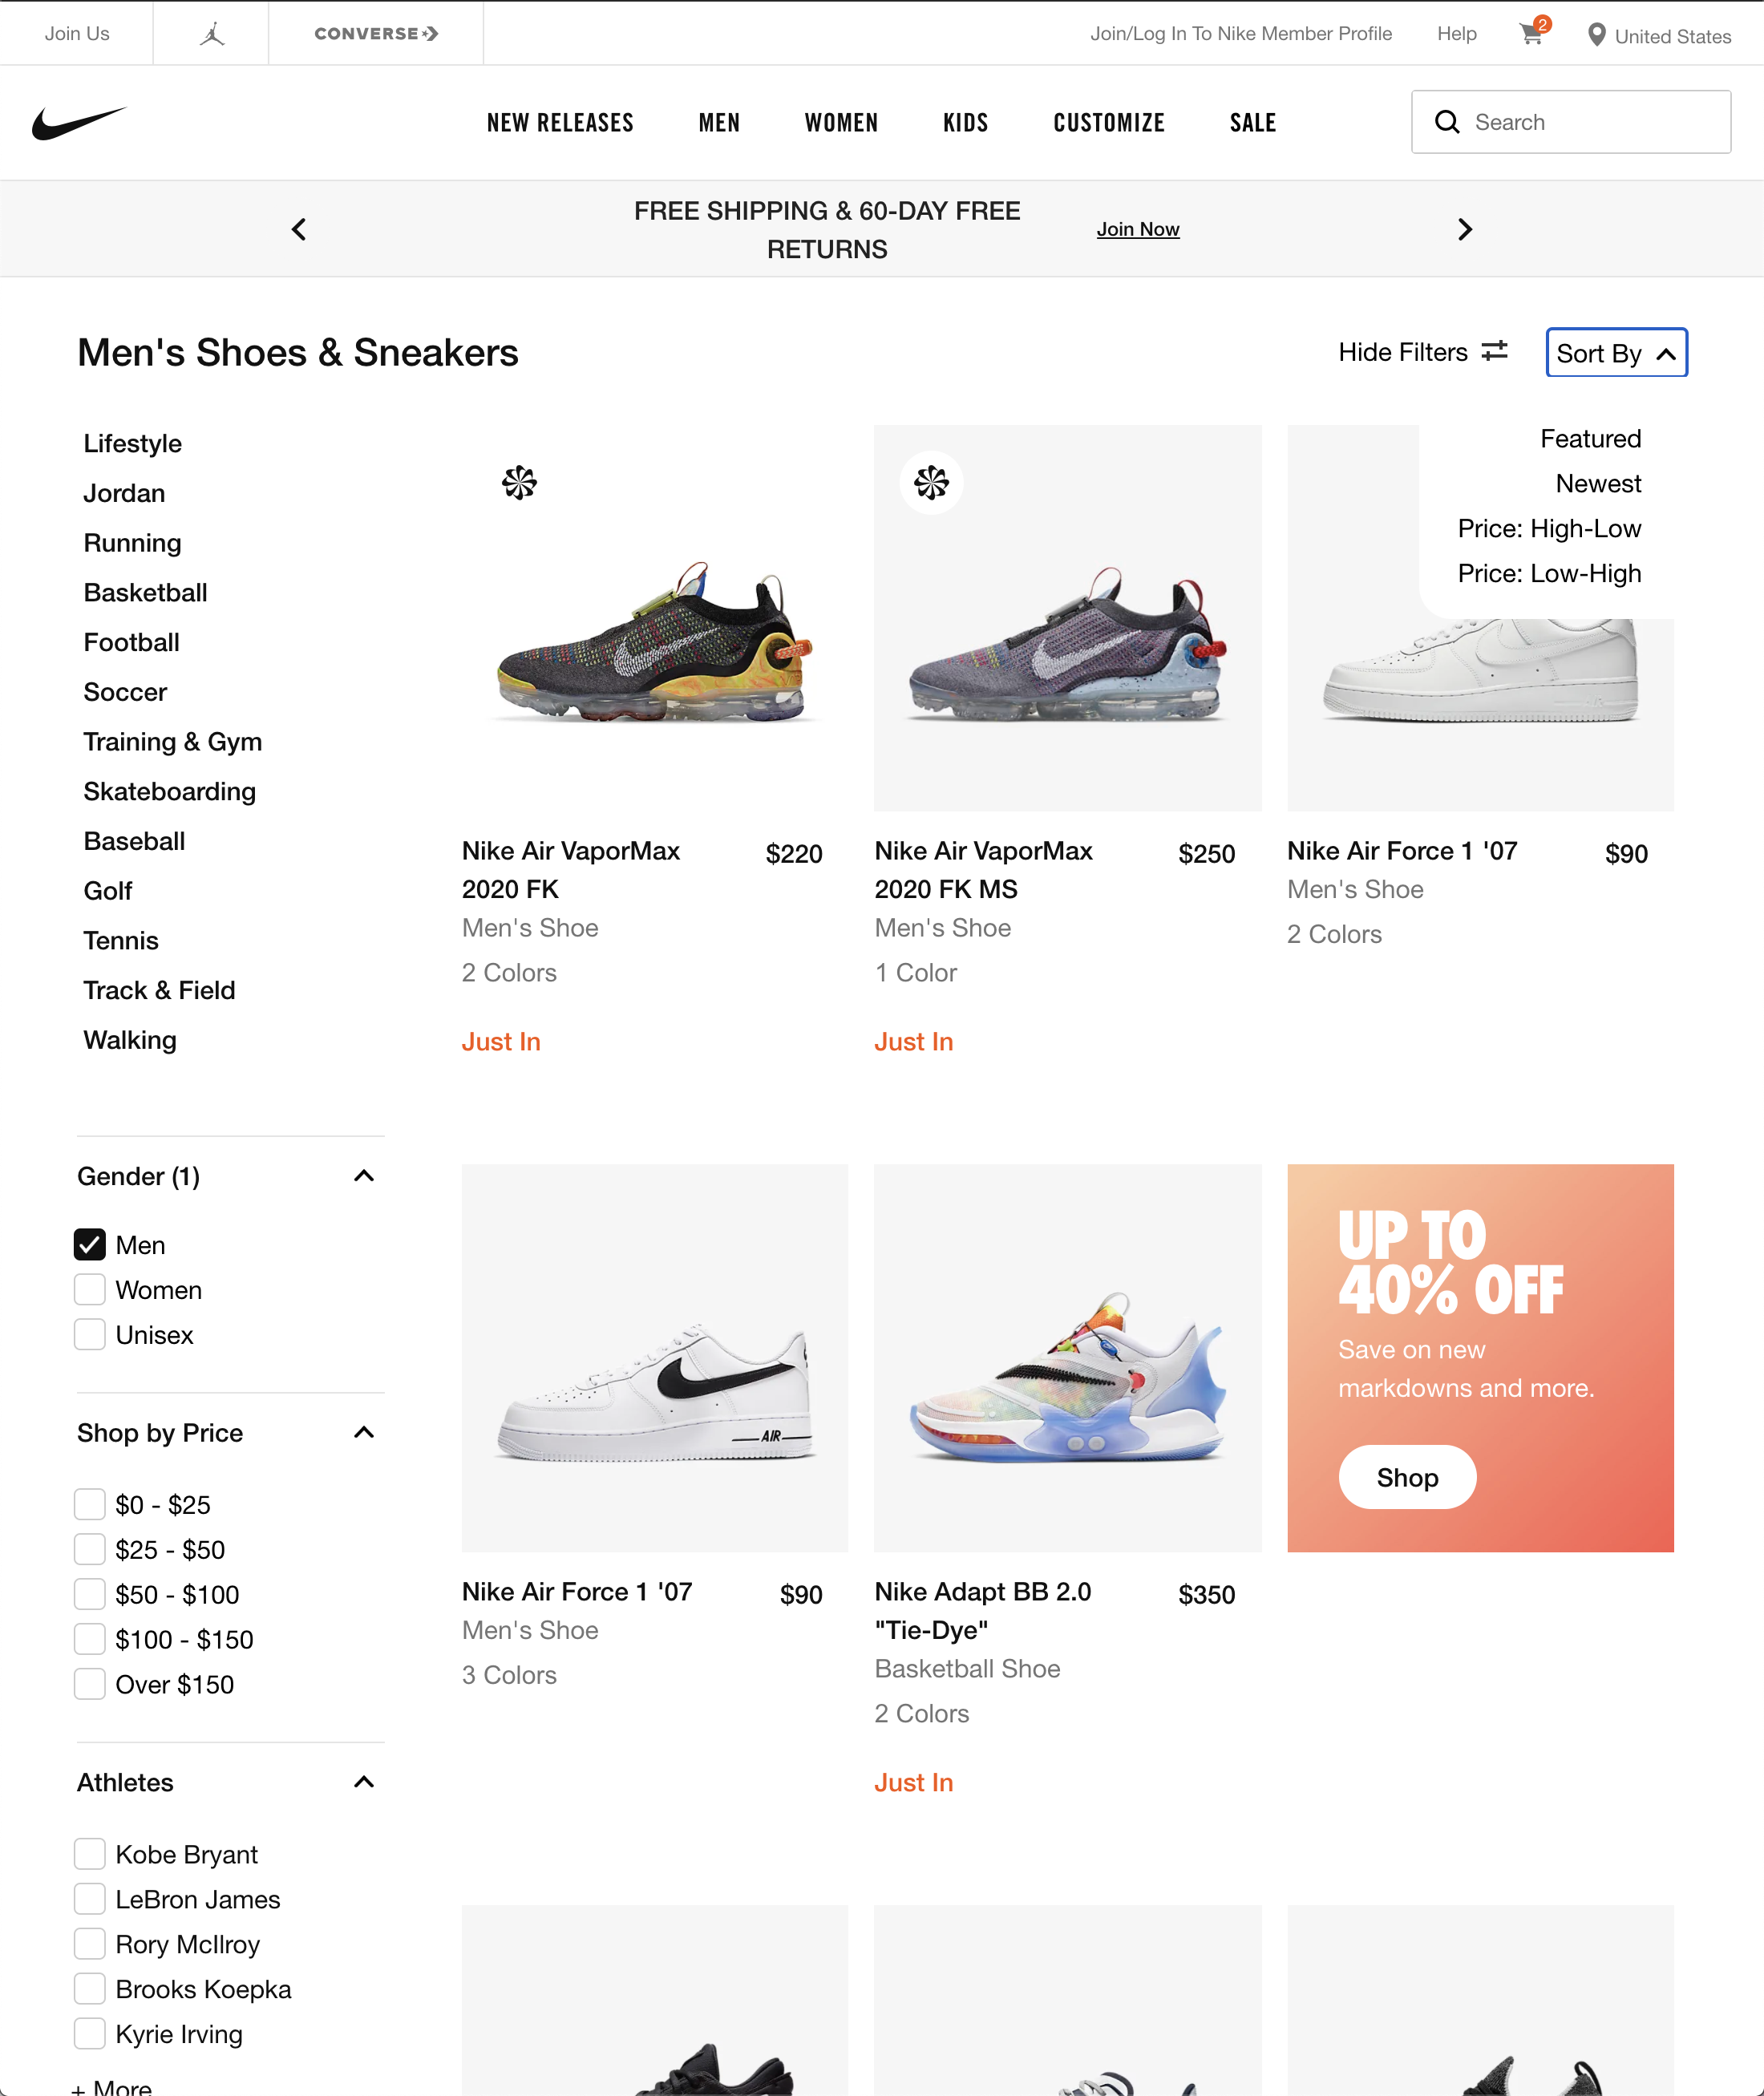Click the sustainability pinwheel on VaporMax 2020 FK

pos(519,483)
